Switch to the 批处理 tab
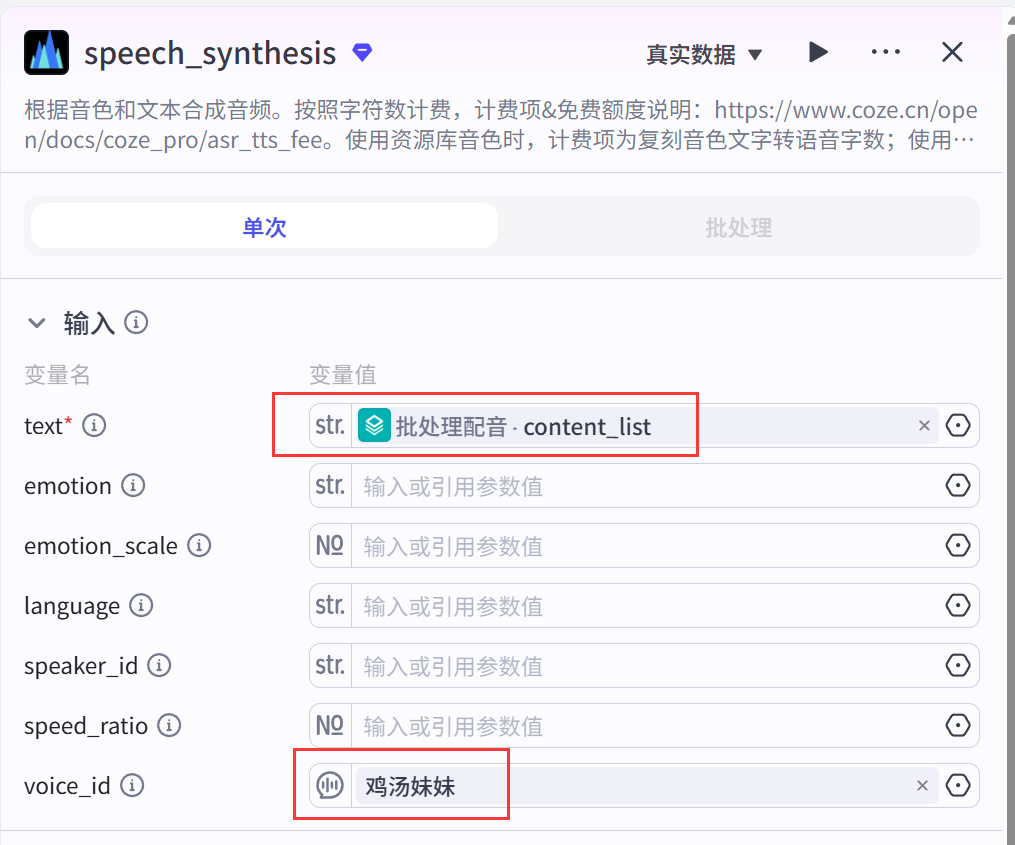The image size is (1015, 845). tap(738, 227)
